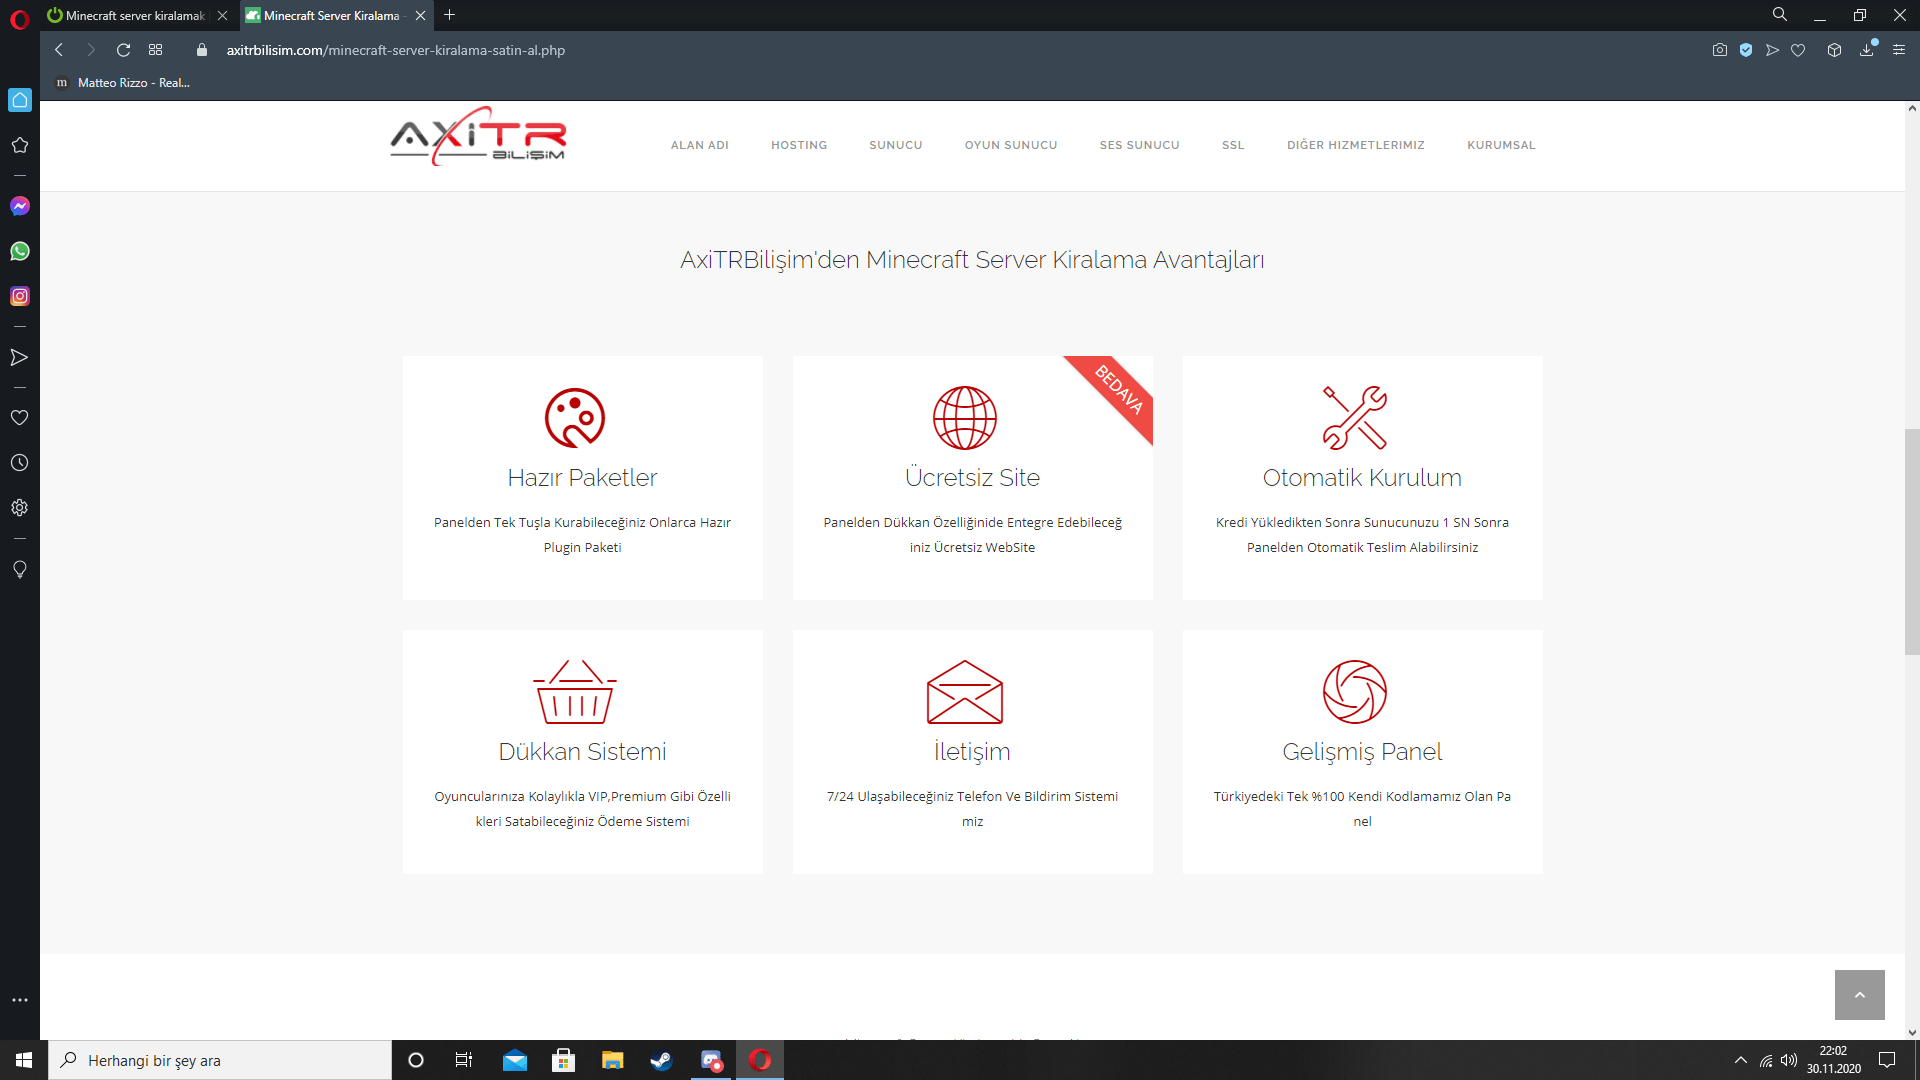Viewport: 1920px width, 1080px height.
Task: Expand DİĞER HİZMETLERİMİZ navigation menu
Action: point(1355,145)
